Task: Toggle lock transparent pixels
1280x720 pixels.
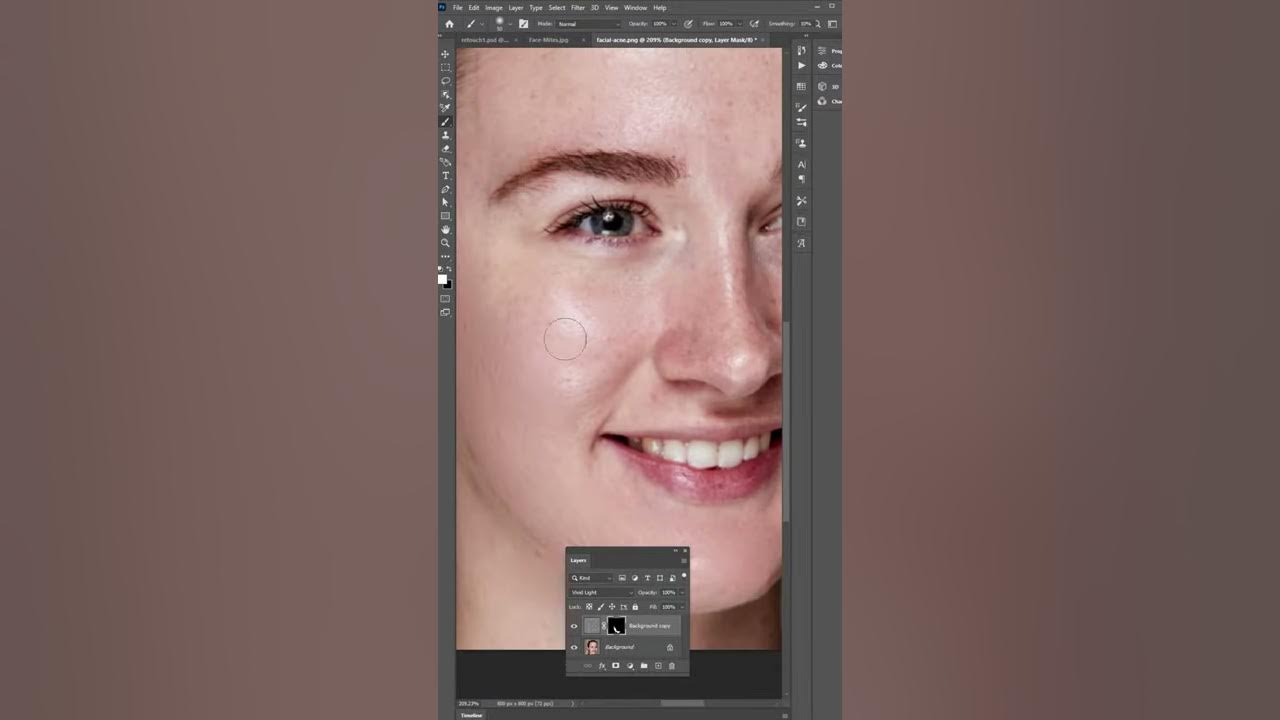Action: tap(589, 607)
